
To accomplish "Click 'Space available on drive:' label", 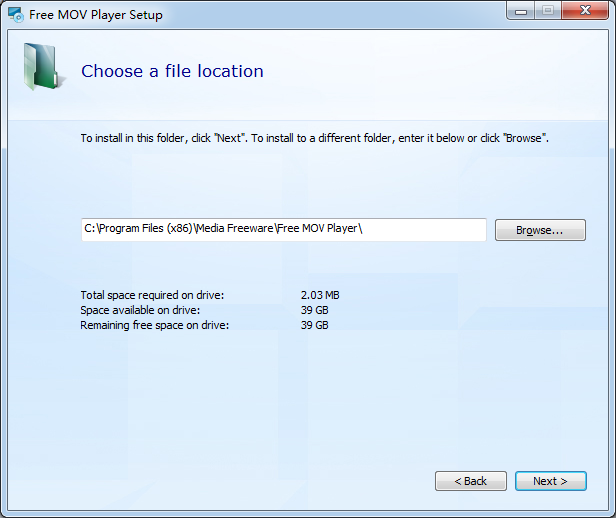I will [x=140, y=310].
